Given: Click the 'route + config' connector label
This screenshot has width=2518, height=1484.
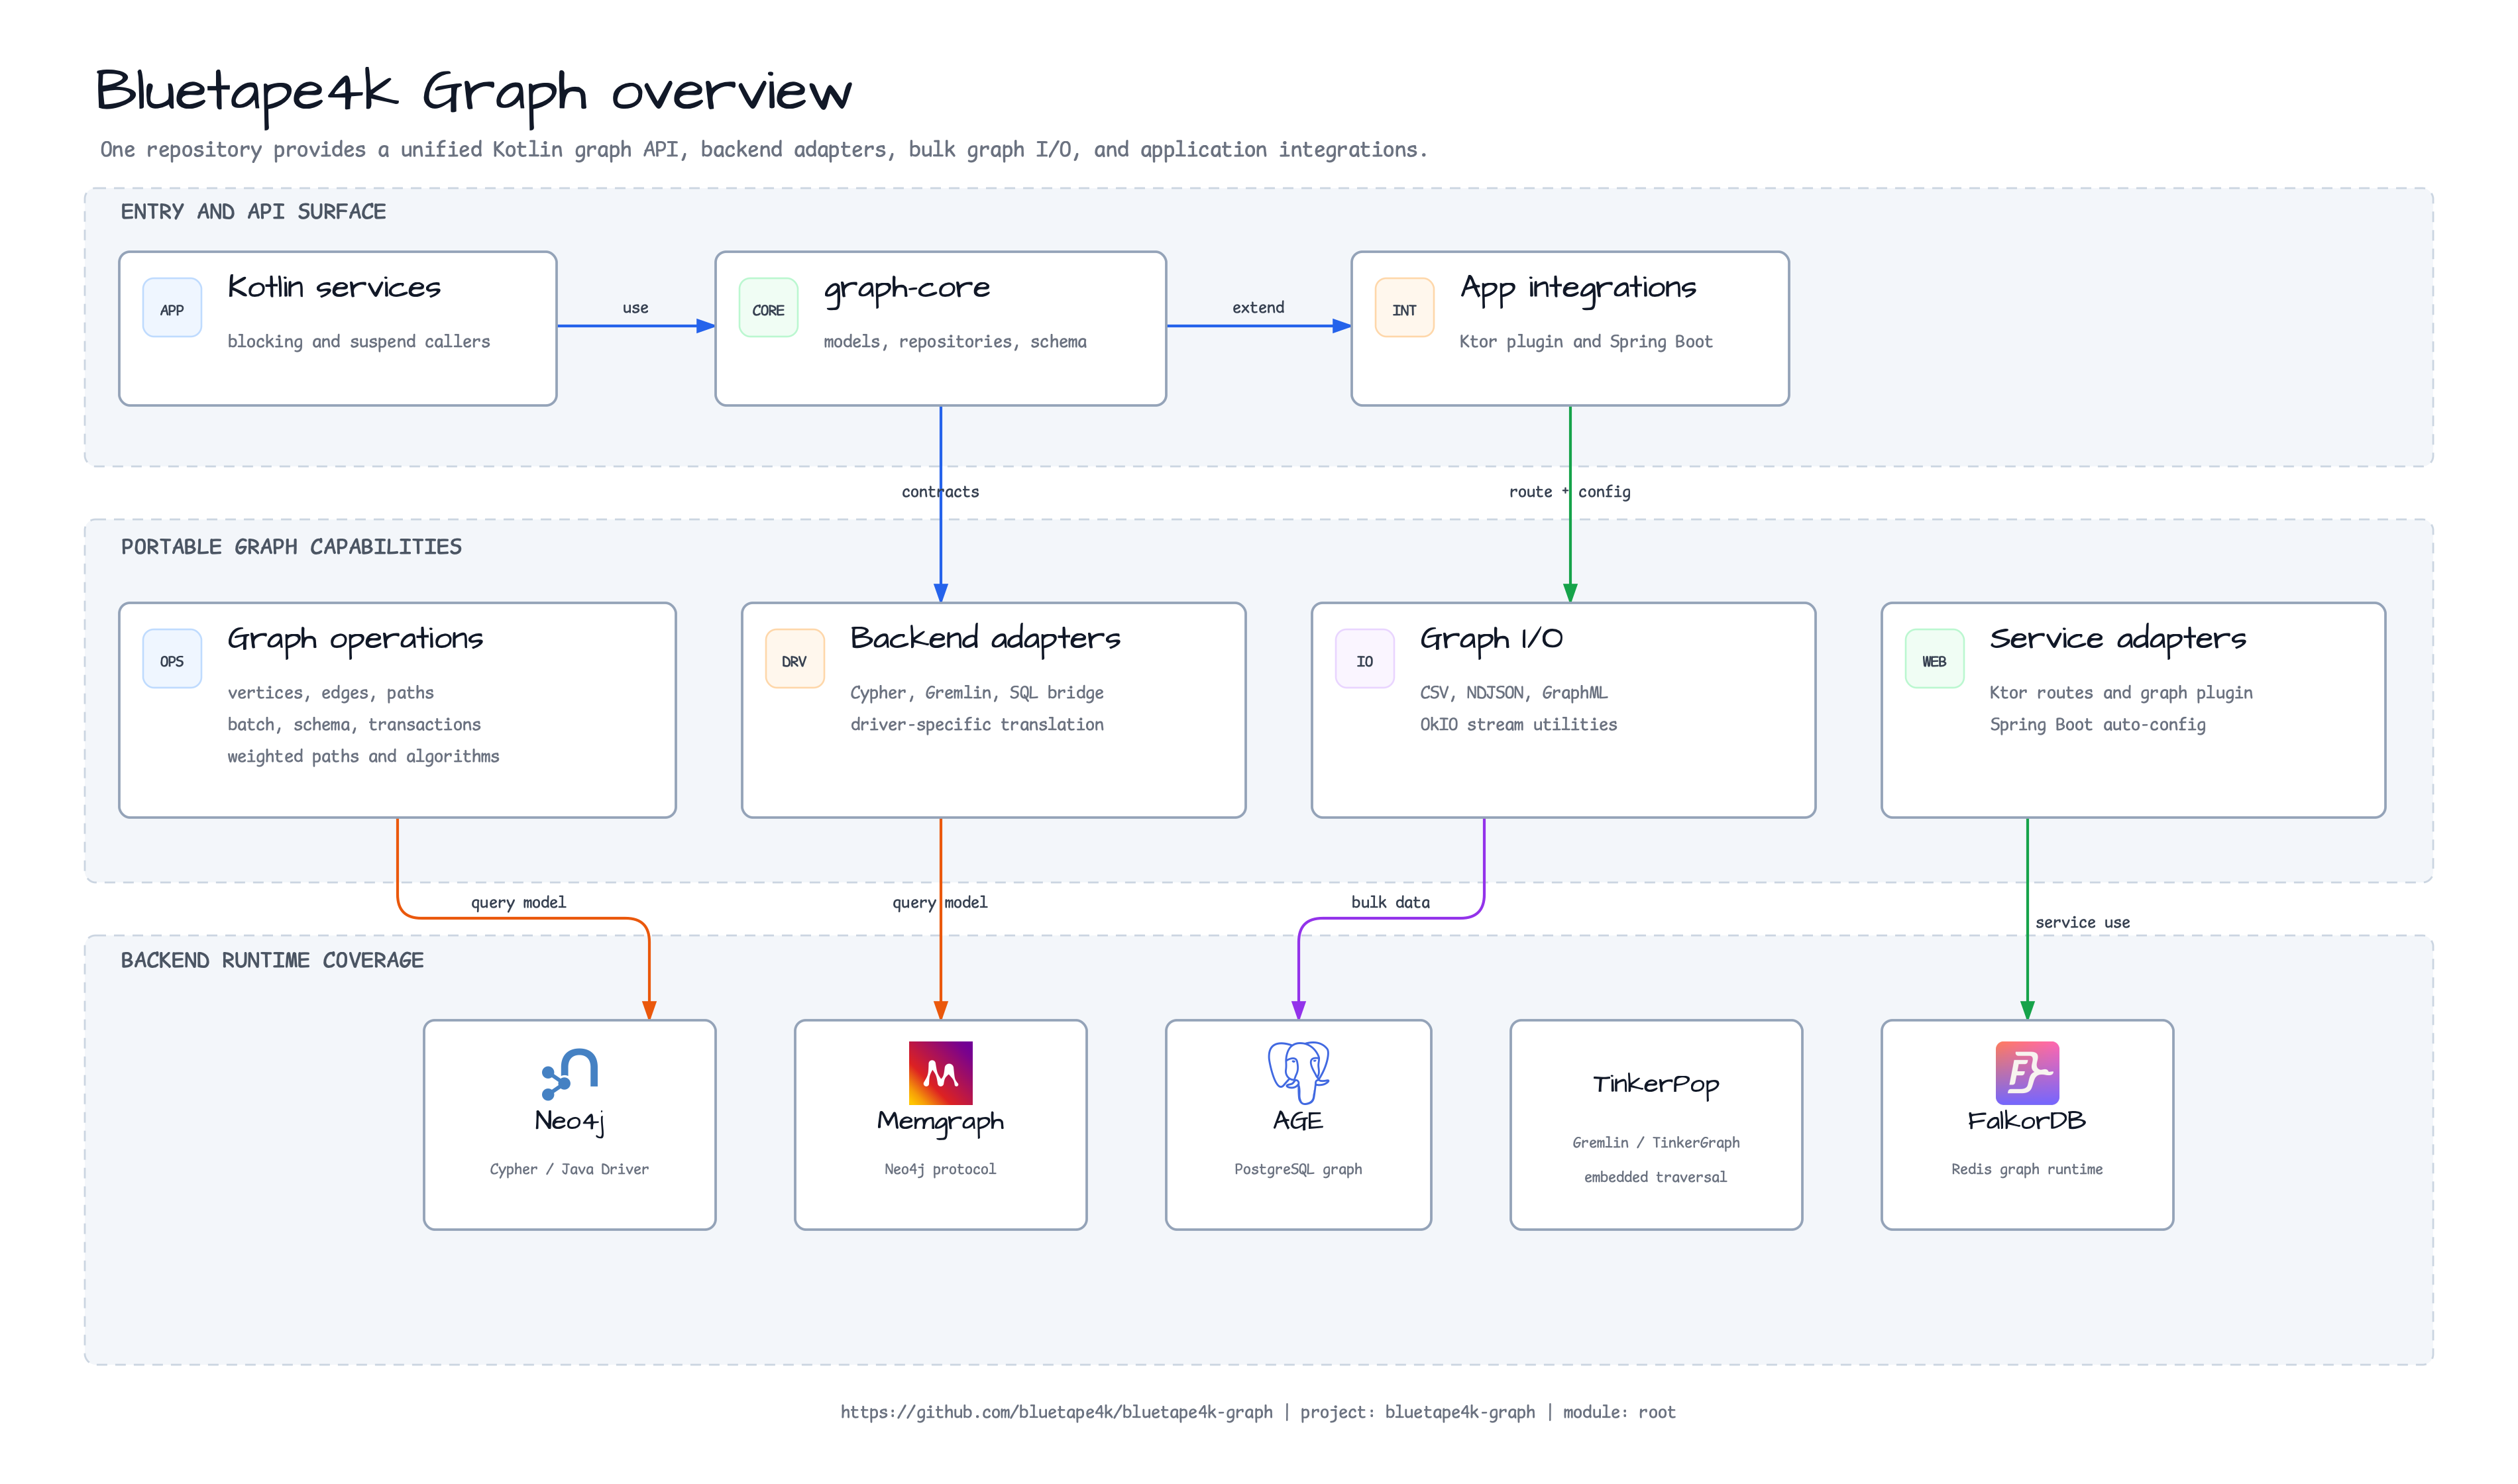Looking at the screenshot, I should (1569, 492).
